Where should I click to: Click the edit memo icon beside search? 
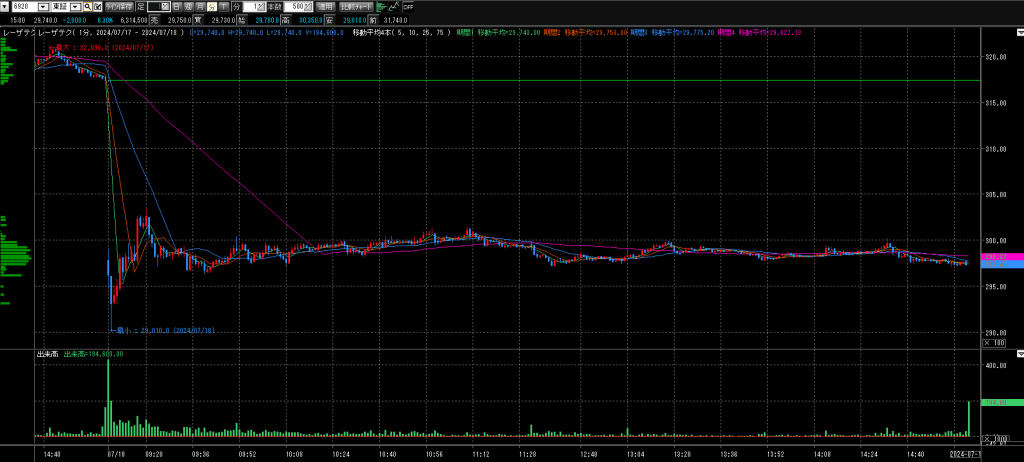pos(97,6)
